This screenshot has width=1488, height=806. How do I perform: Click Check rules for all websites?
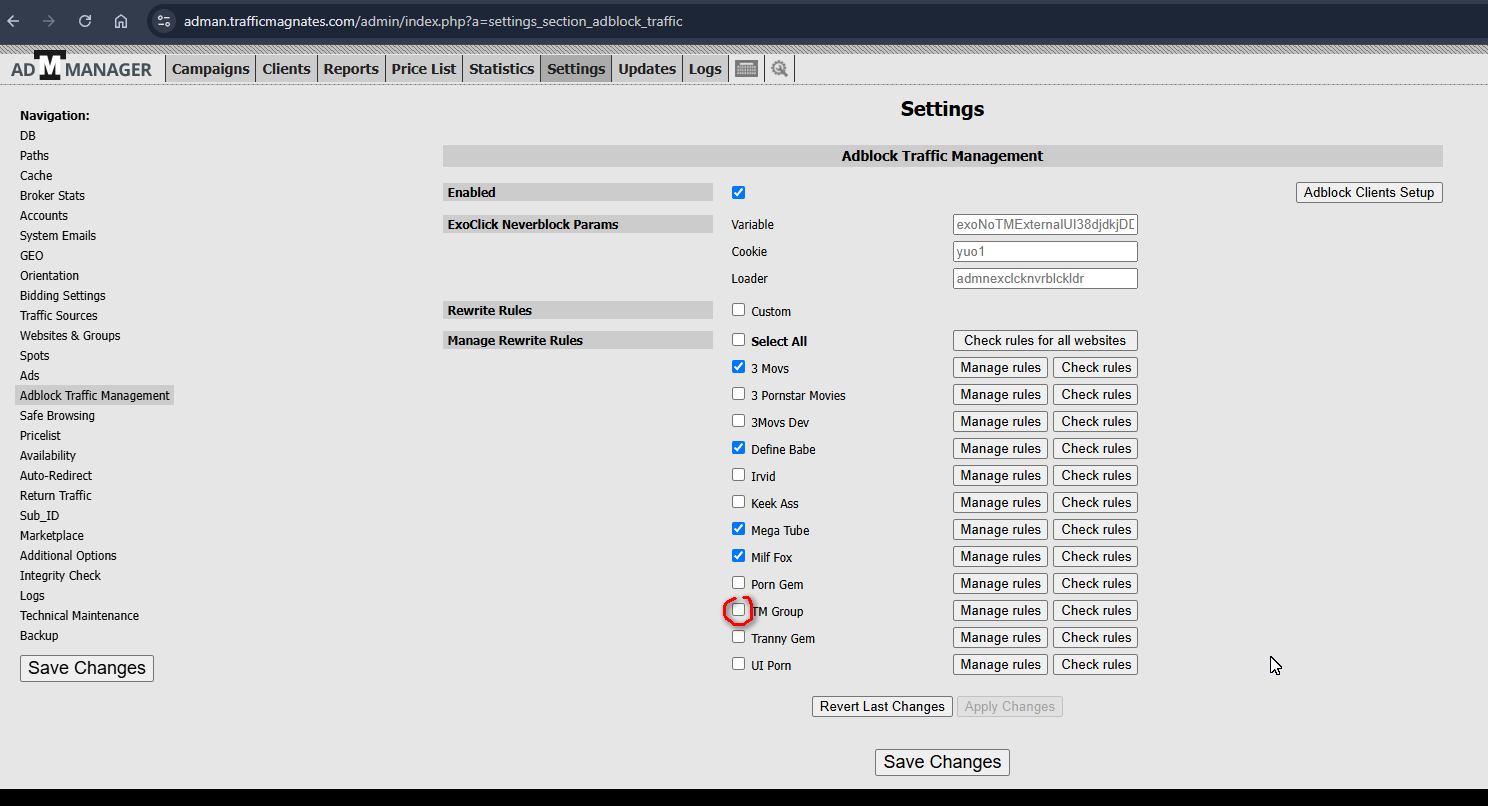(1045, 340)
